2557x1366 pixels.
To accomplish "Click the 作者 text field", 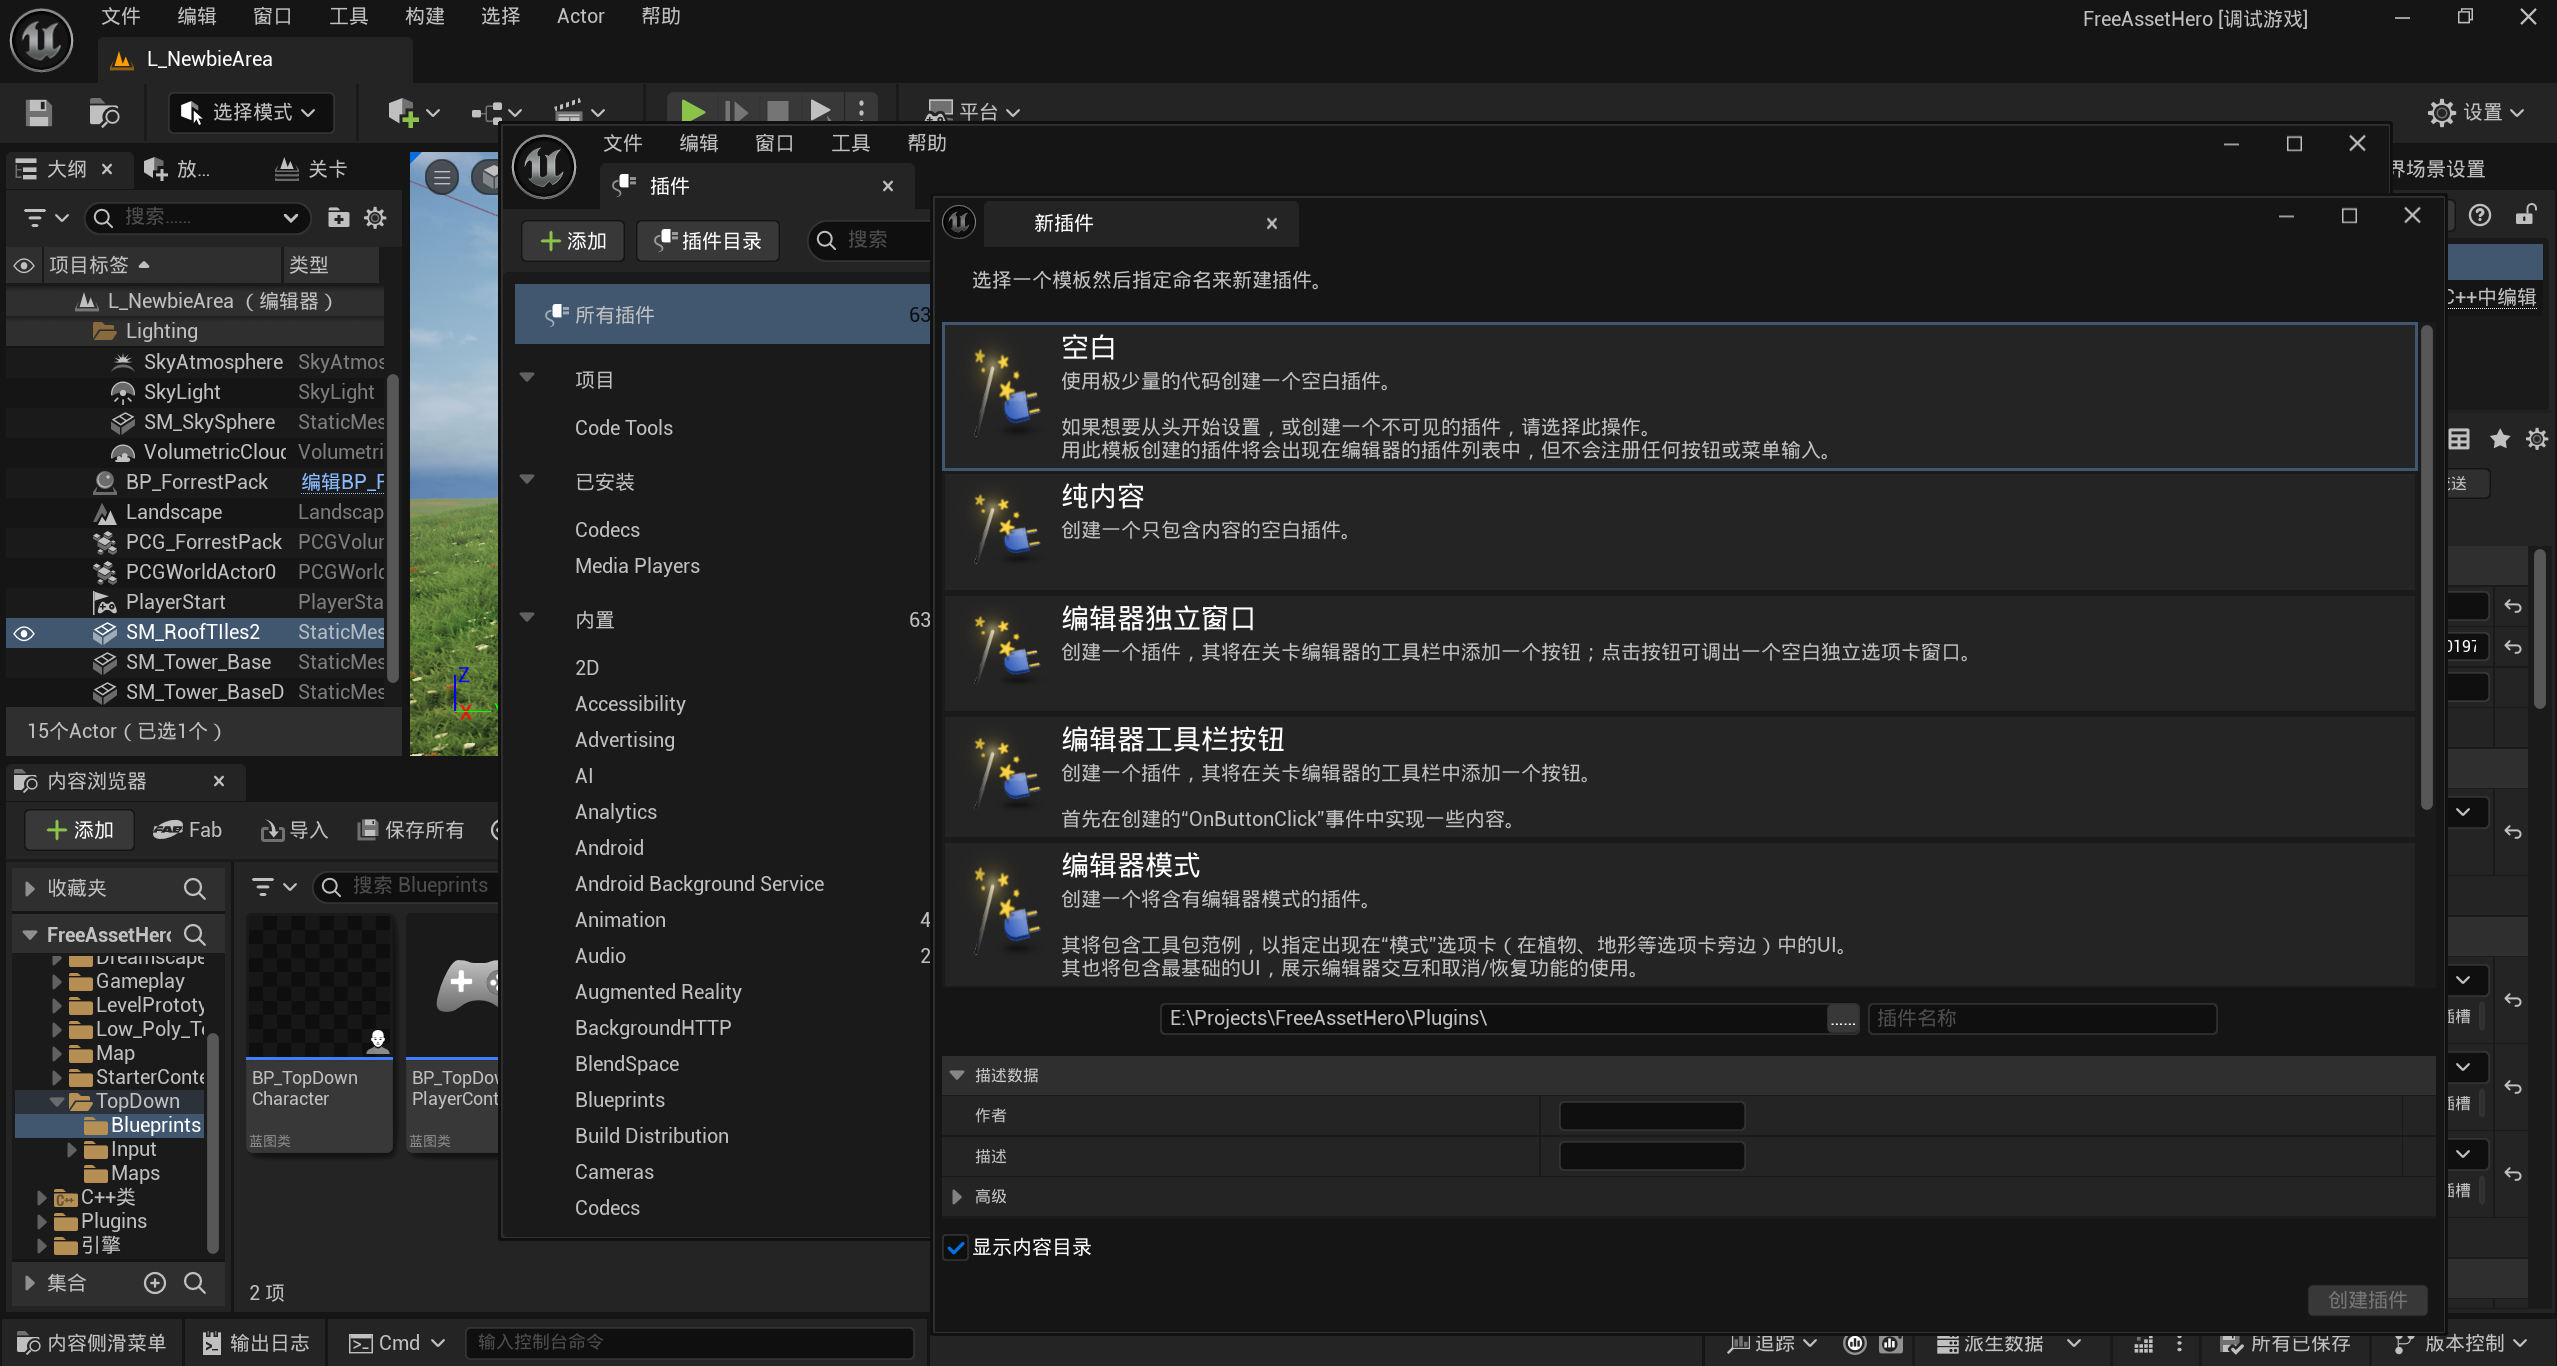I will [1652, 1116].
